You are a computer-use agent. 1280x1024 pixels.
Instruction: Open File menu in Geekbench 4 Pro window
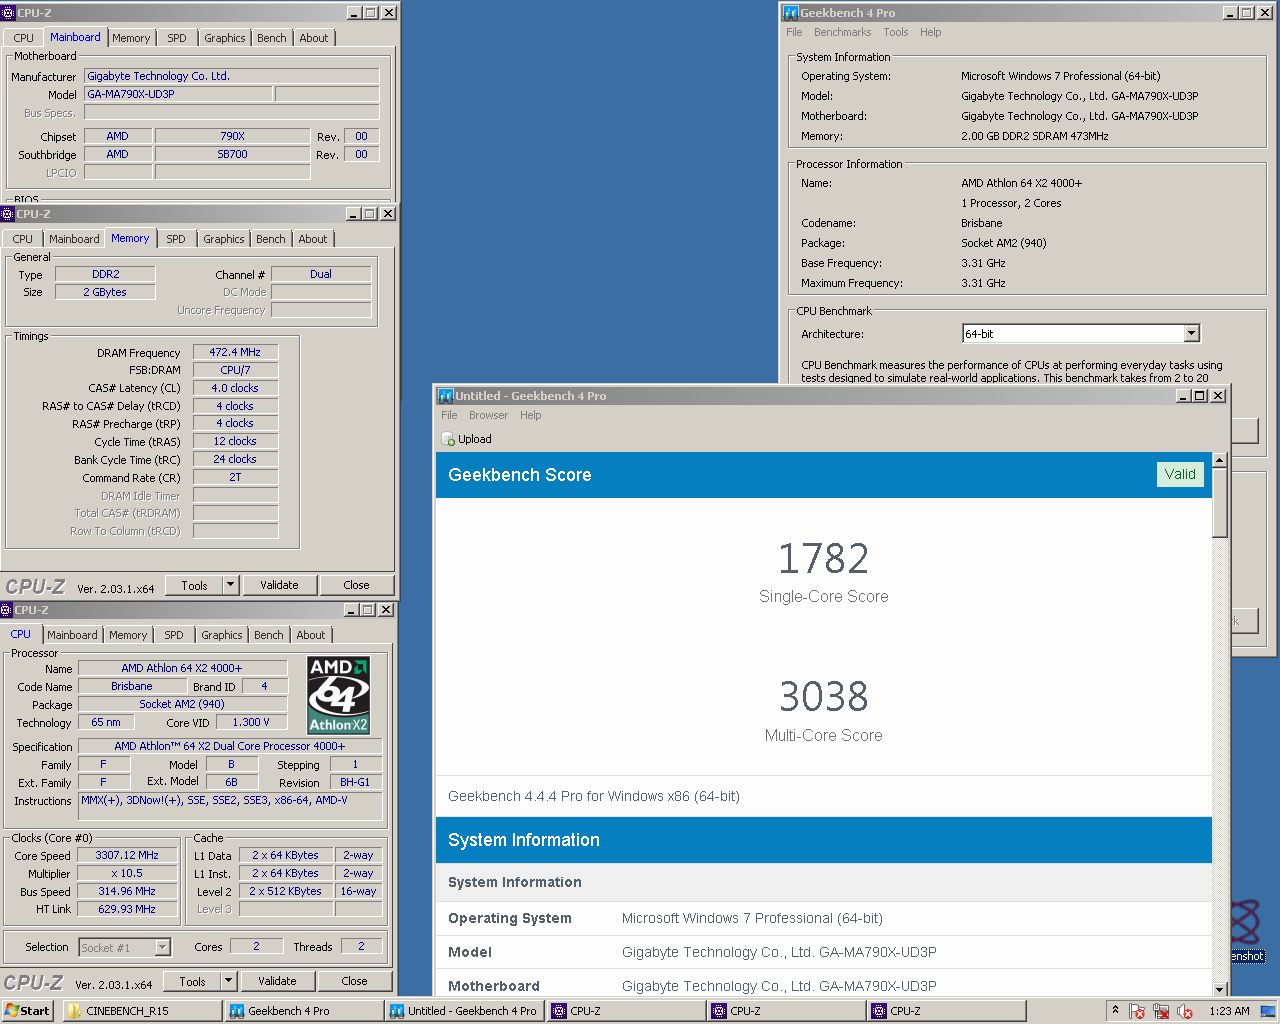click(794, 32)
